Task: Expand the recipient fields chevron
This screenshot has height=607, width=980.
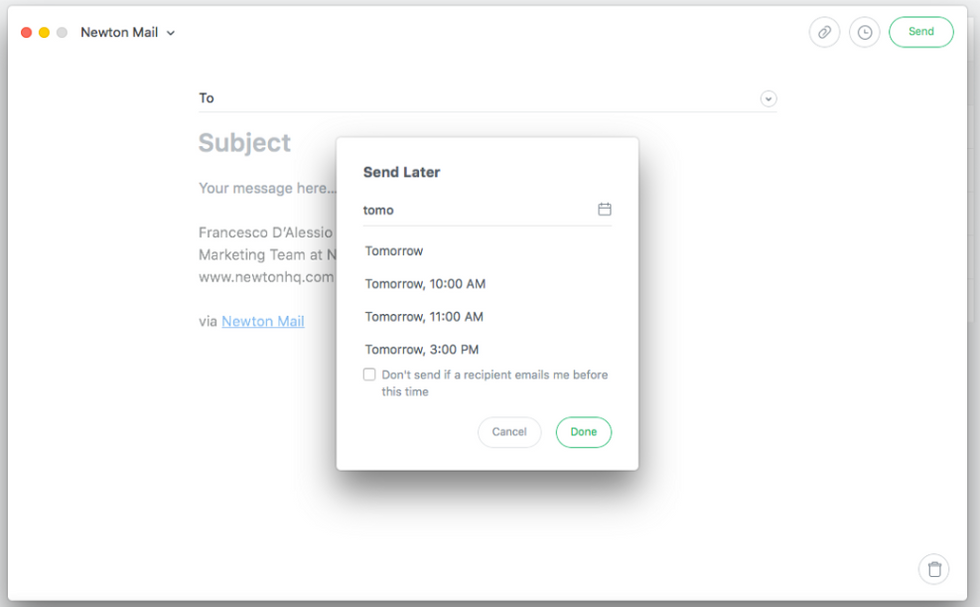Action: coord(768,98)
